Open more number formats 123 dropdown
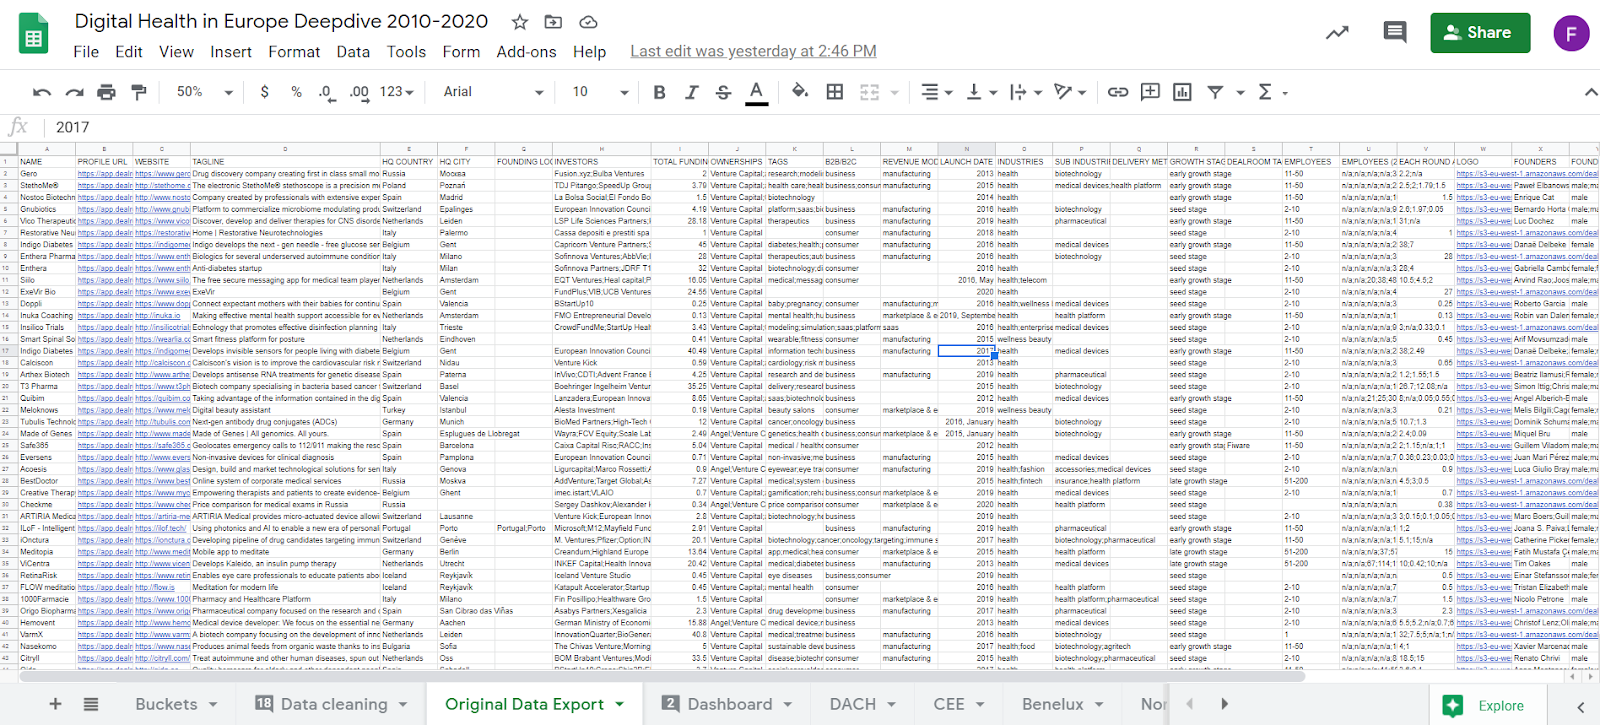Image resolution: width=1600 pixels, height=725 pixels. (397, 92)
